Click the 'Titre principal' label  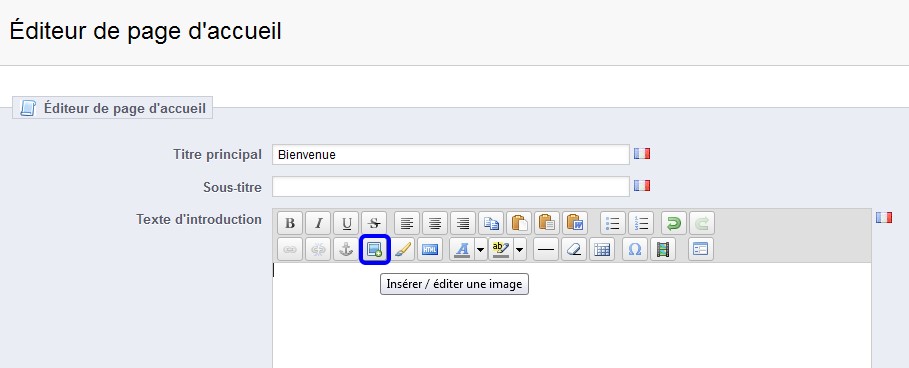217,154
